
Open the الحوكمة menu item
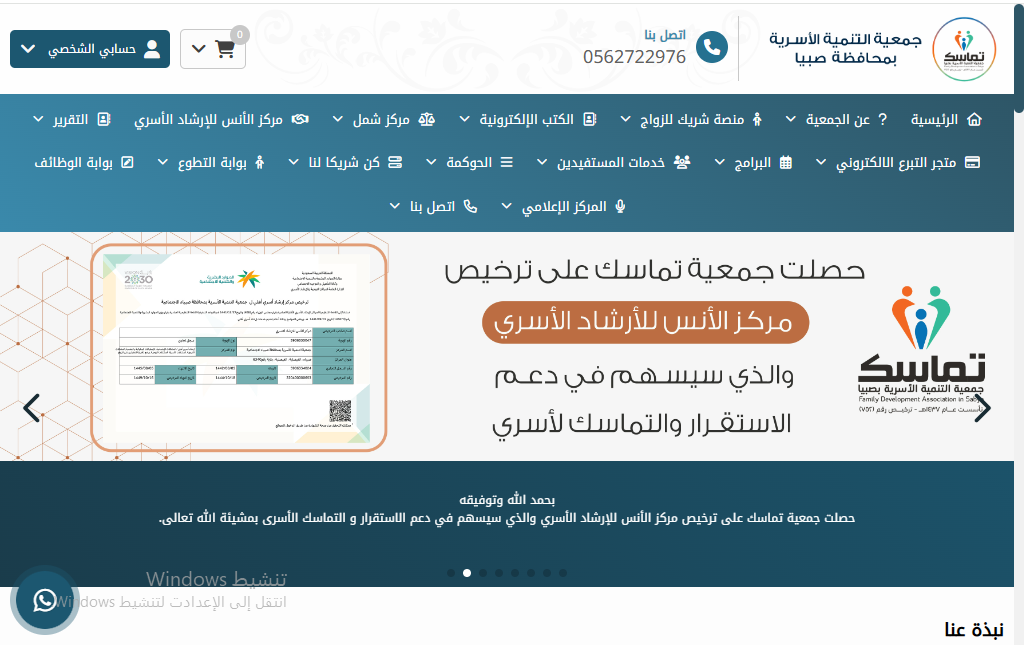coord(470,163)
